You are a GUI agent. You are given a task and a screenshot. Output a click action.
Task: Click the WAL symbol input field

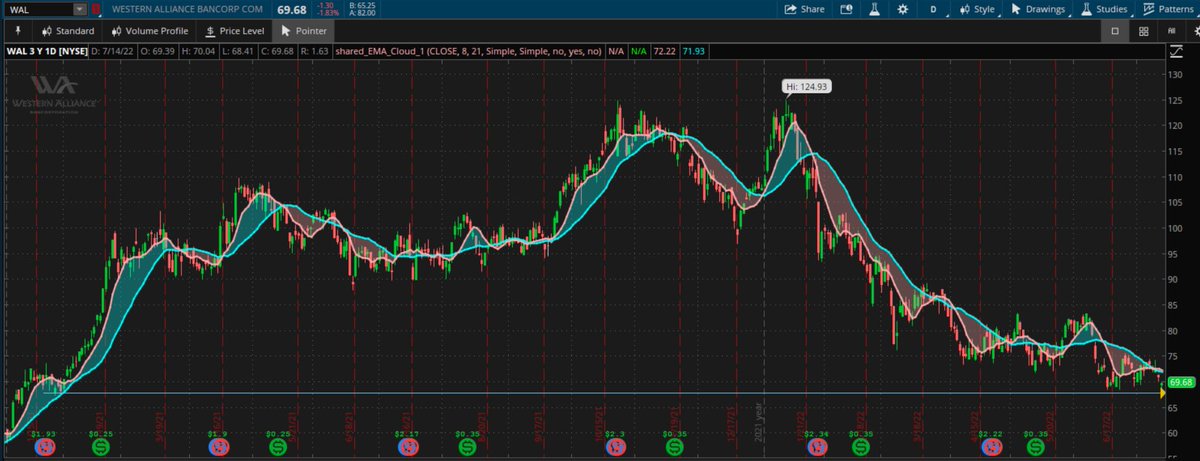coord(38,9)
